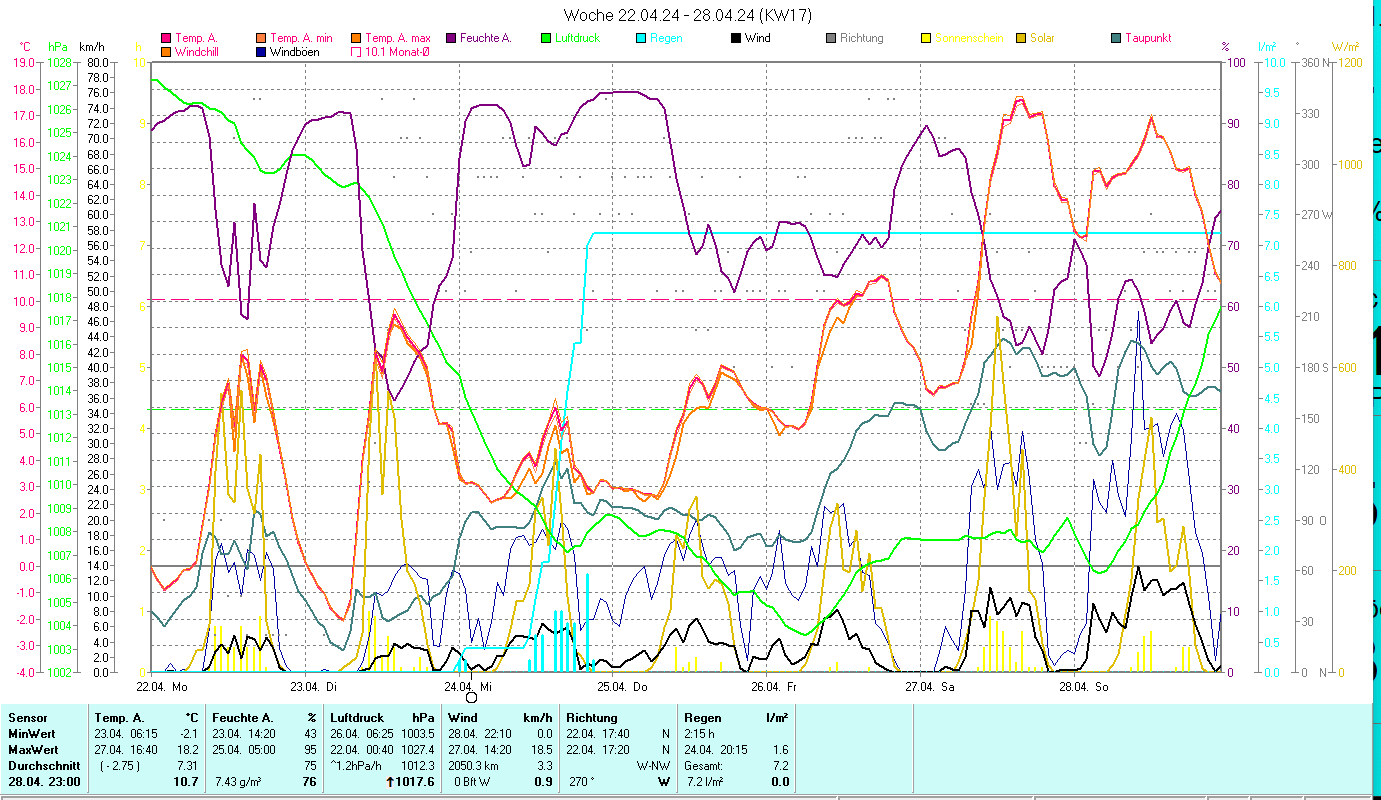Click the '24.04. Mi' date label
This screenshot has width=1381, height=800.
coord(468,687)
